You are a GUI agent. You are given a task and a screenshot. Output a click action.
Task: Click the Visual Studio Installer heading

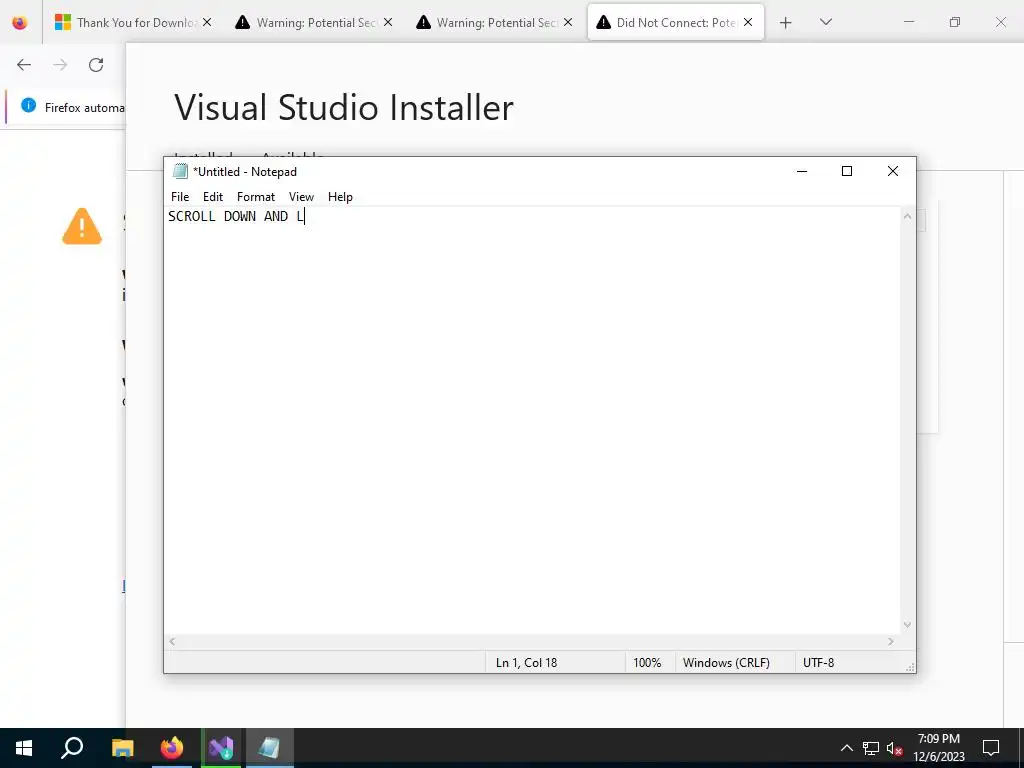click(x=344, y=107)
